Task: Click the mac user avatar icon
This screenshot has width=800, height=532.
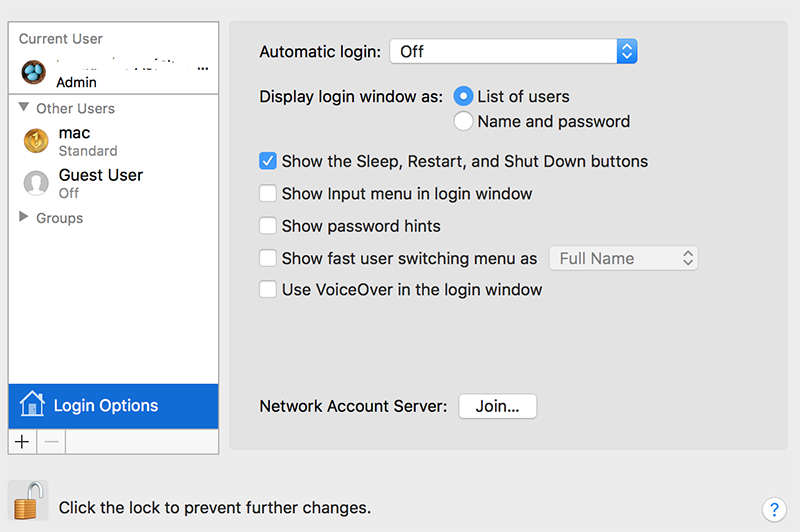Action: click(36, 141)
